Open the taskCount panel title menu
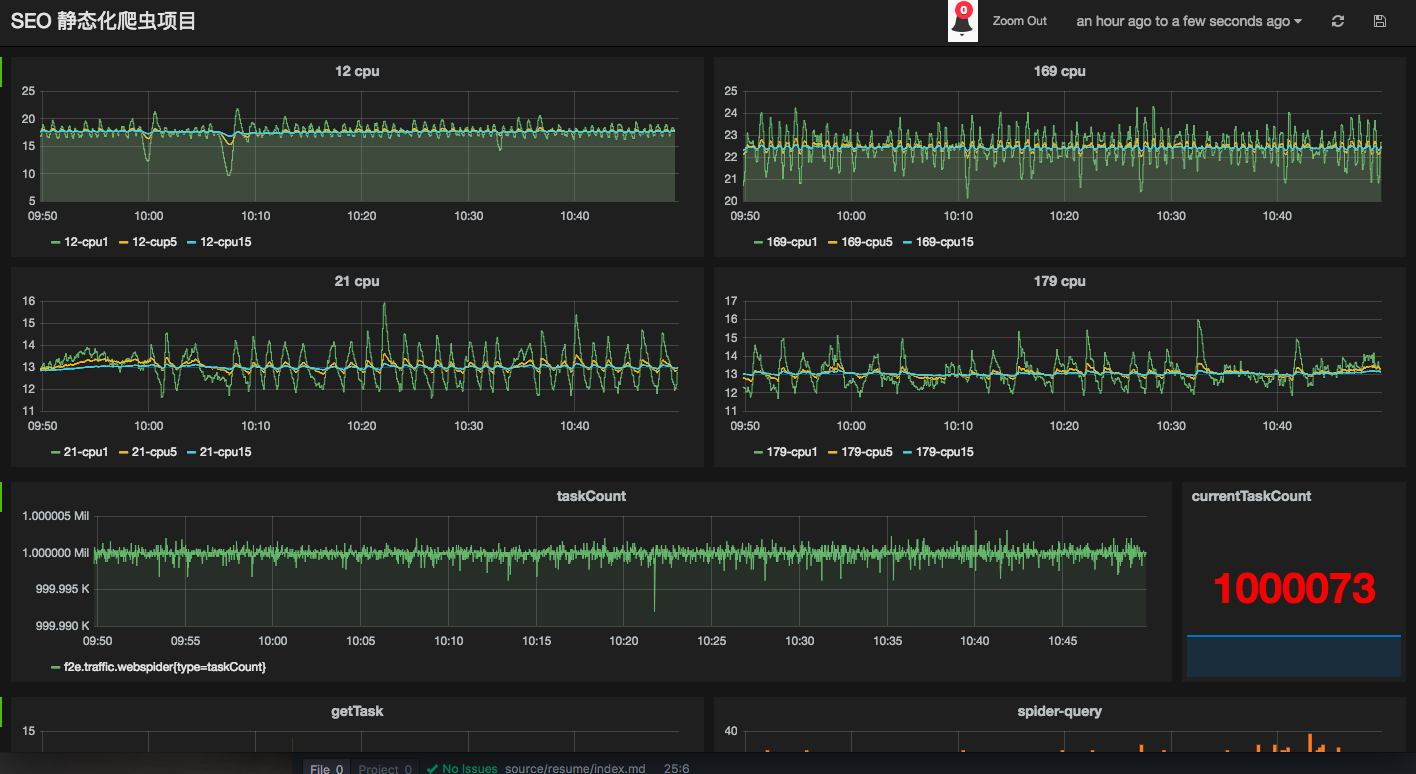This screenshot has height=774, width=1416. (x=591, y=496)
